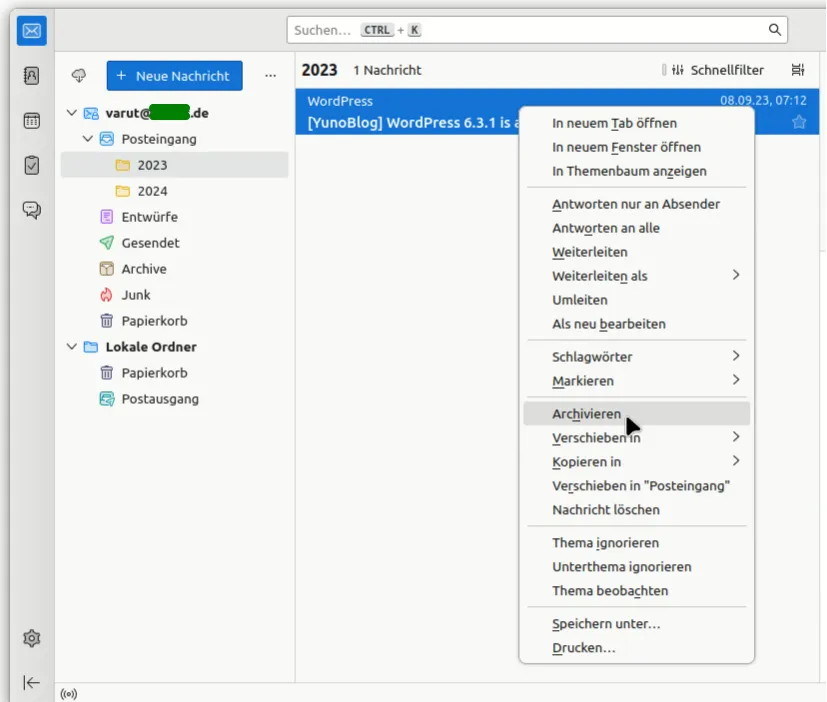Collapse the Posteingang folder
827x702 pixels.
[89, 140]
